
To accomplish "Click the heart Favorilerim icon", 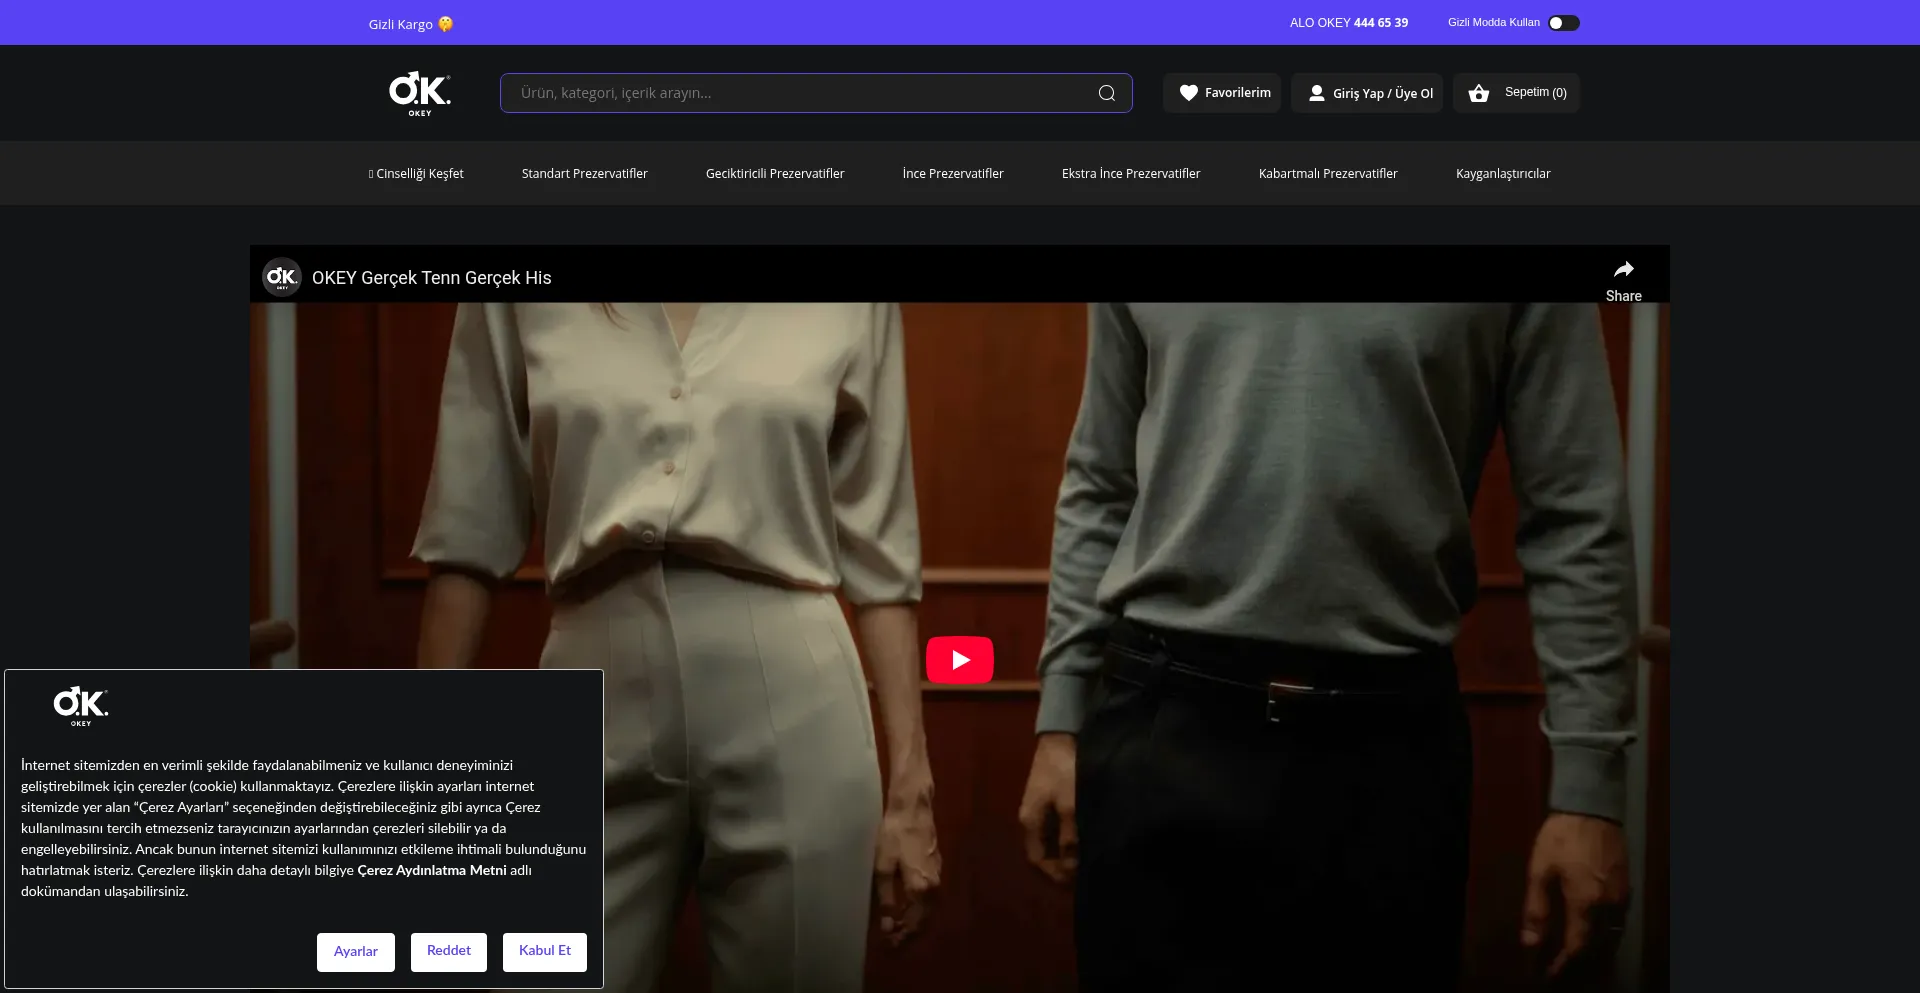I will (1188, 93).
